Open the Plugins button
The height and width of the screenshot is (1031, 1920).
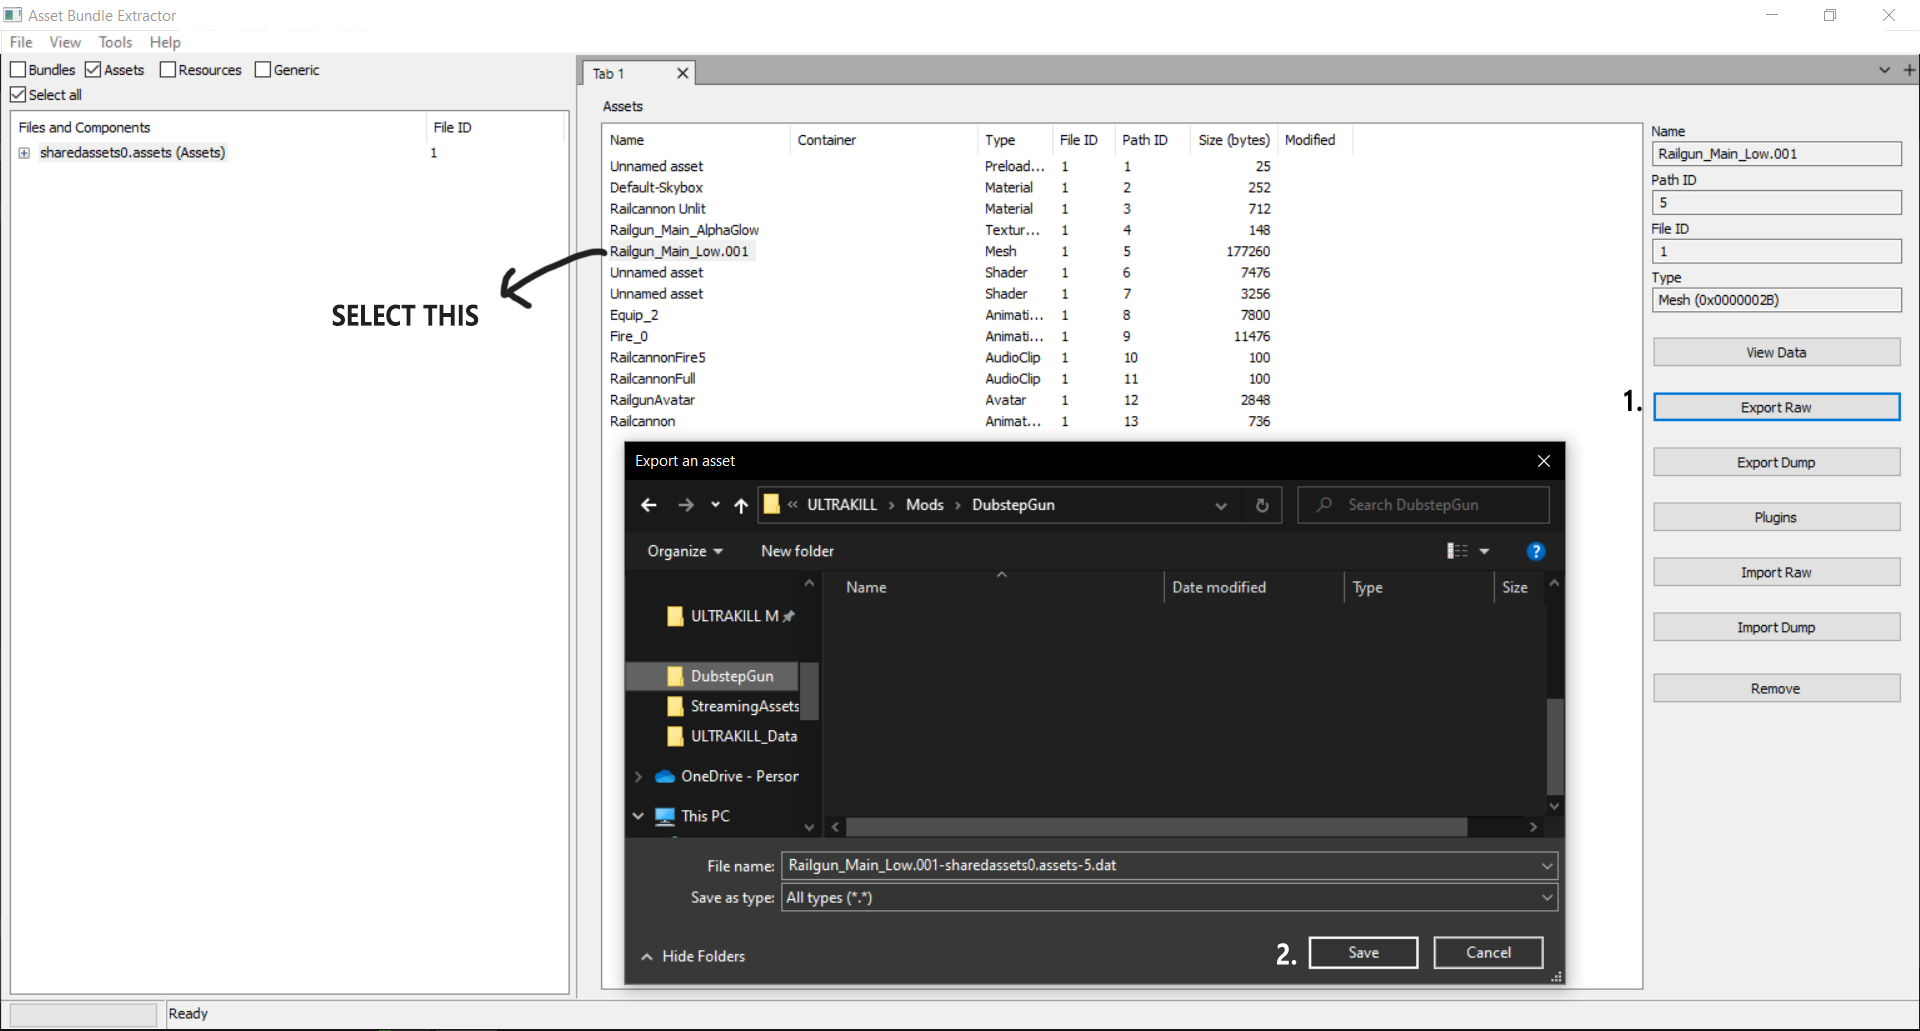click(1776, 517)
